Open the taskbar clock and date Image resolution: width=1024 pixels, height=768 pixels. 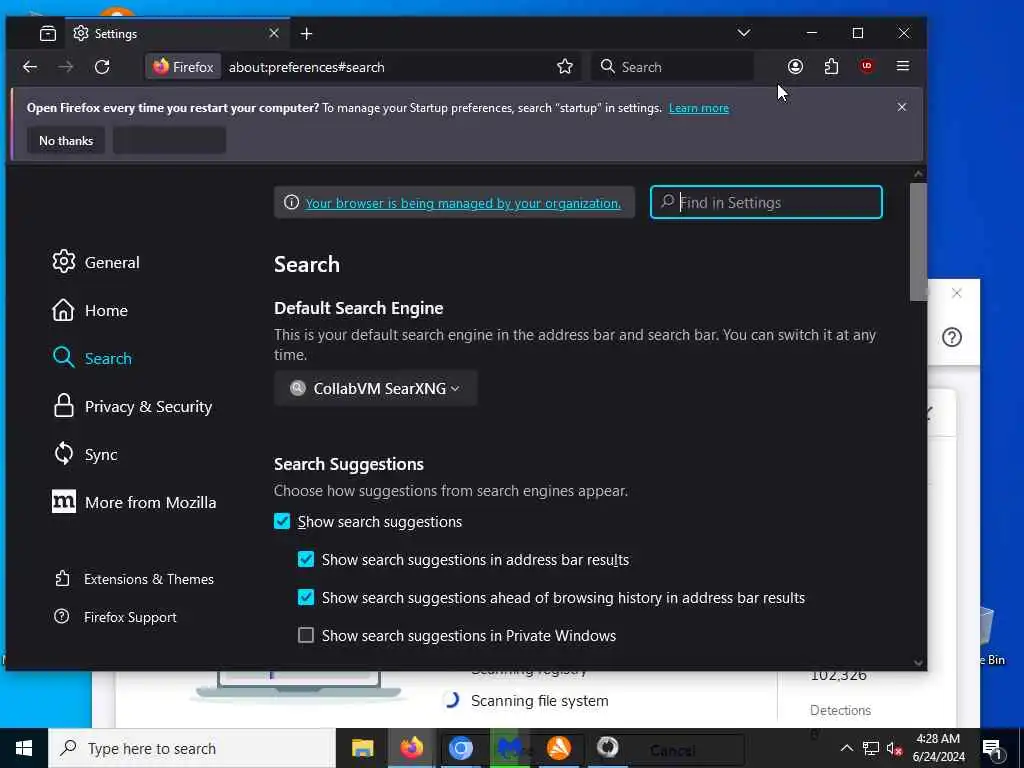click(x=938, y=748)
